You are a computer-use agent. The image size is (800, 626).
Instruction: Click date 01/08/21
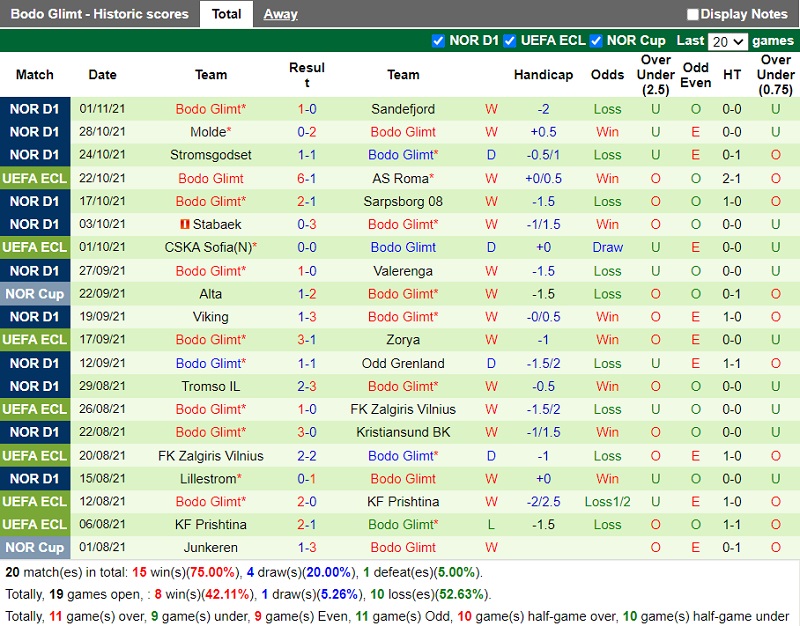pos(102,547)
